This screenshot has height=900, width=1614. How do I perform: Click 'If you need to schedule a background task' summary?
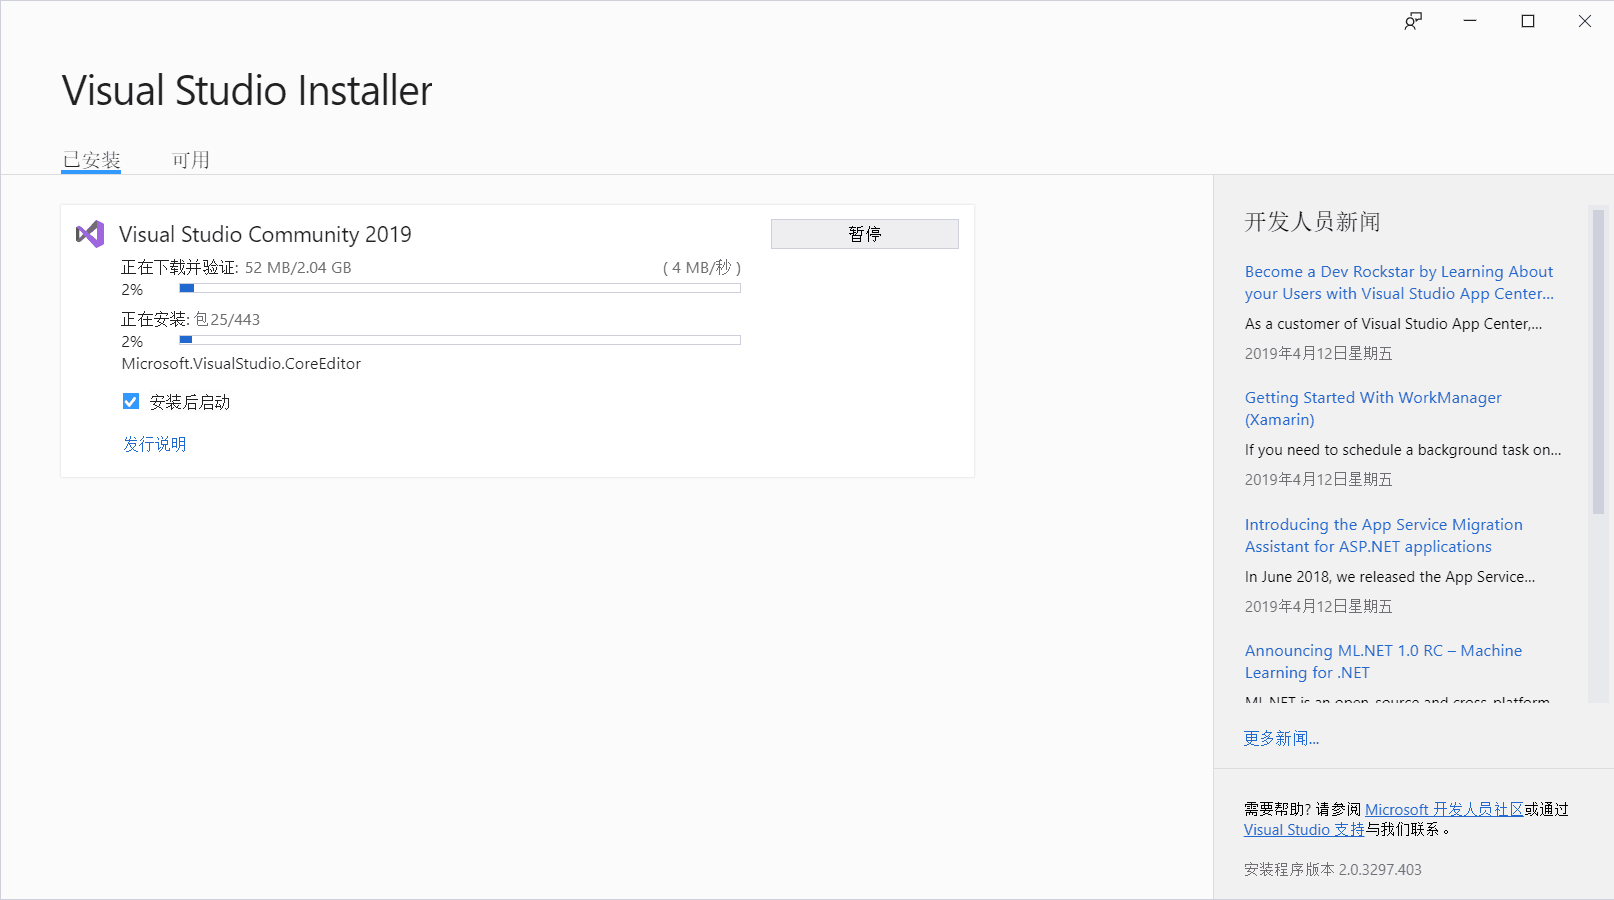click(x=1403, y=450)
